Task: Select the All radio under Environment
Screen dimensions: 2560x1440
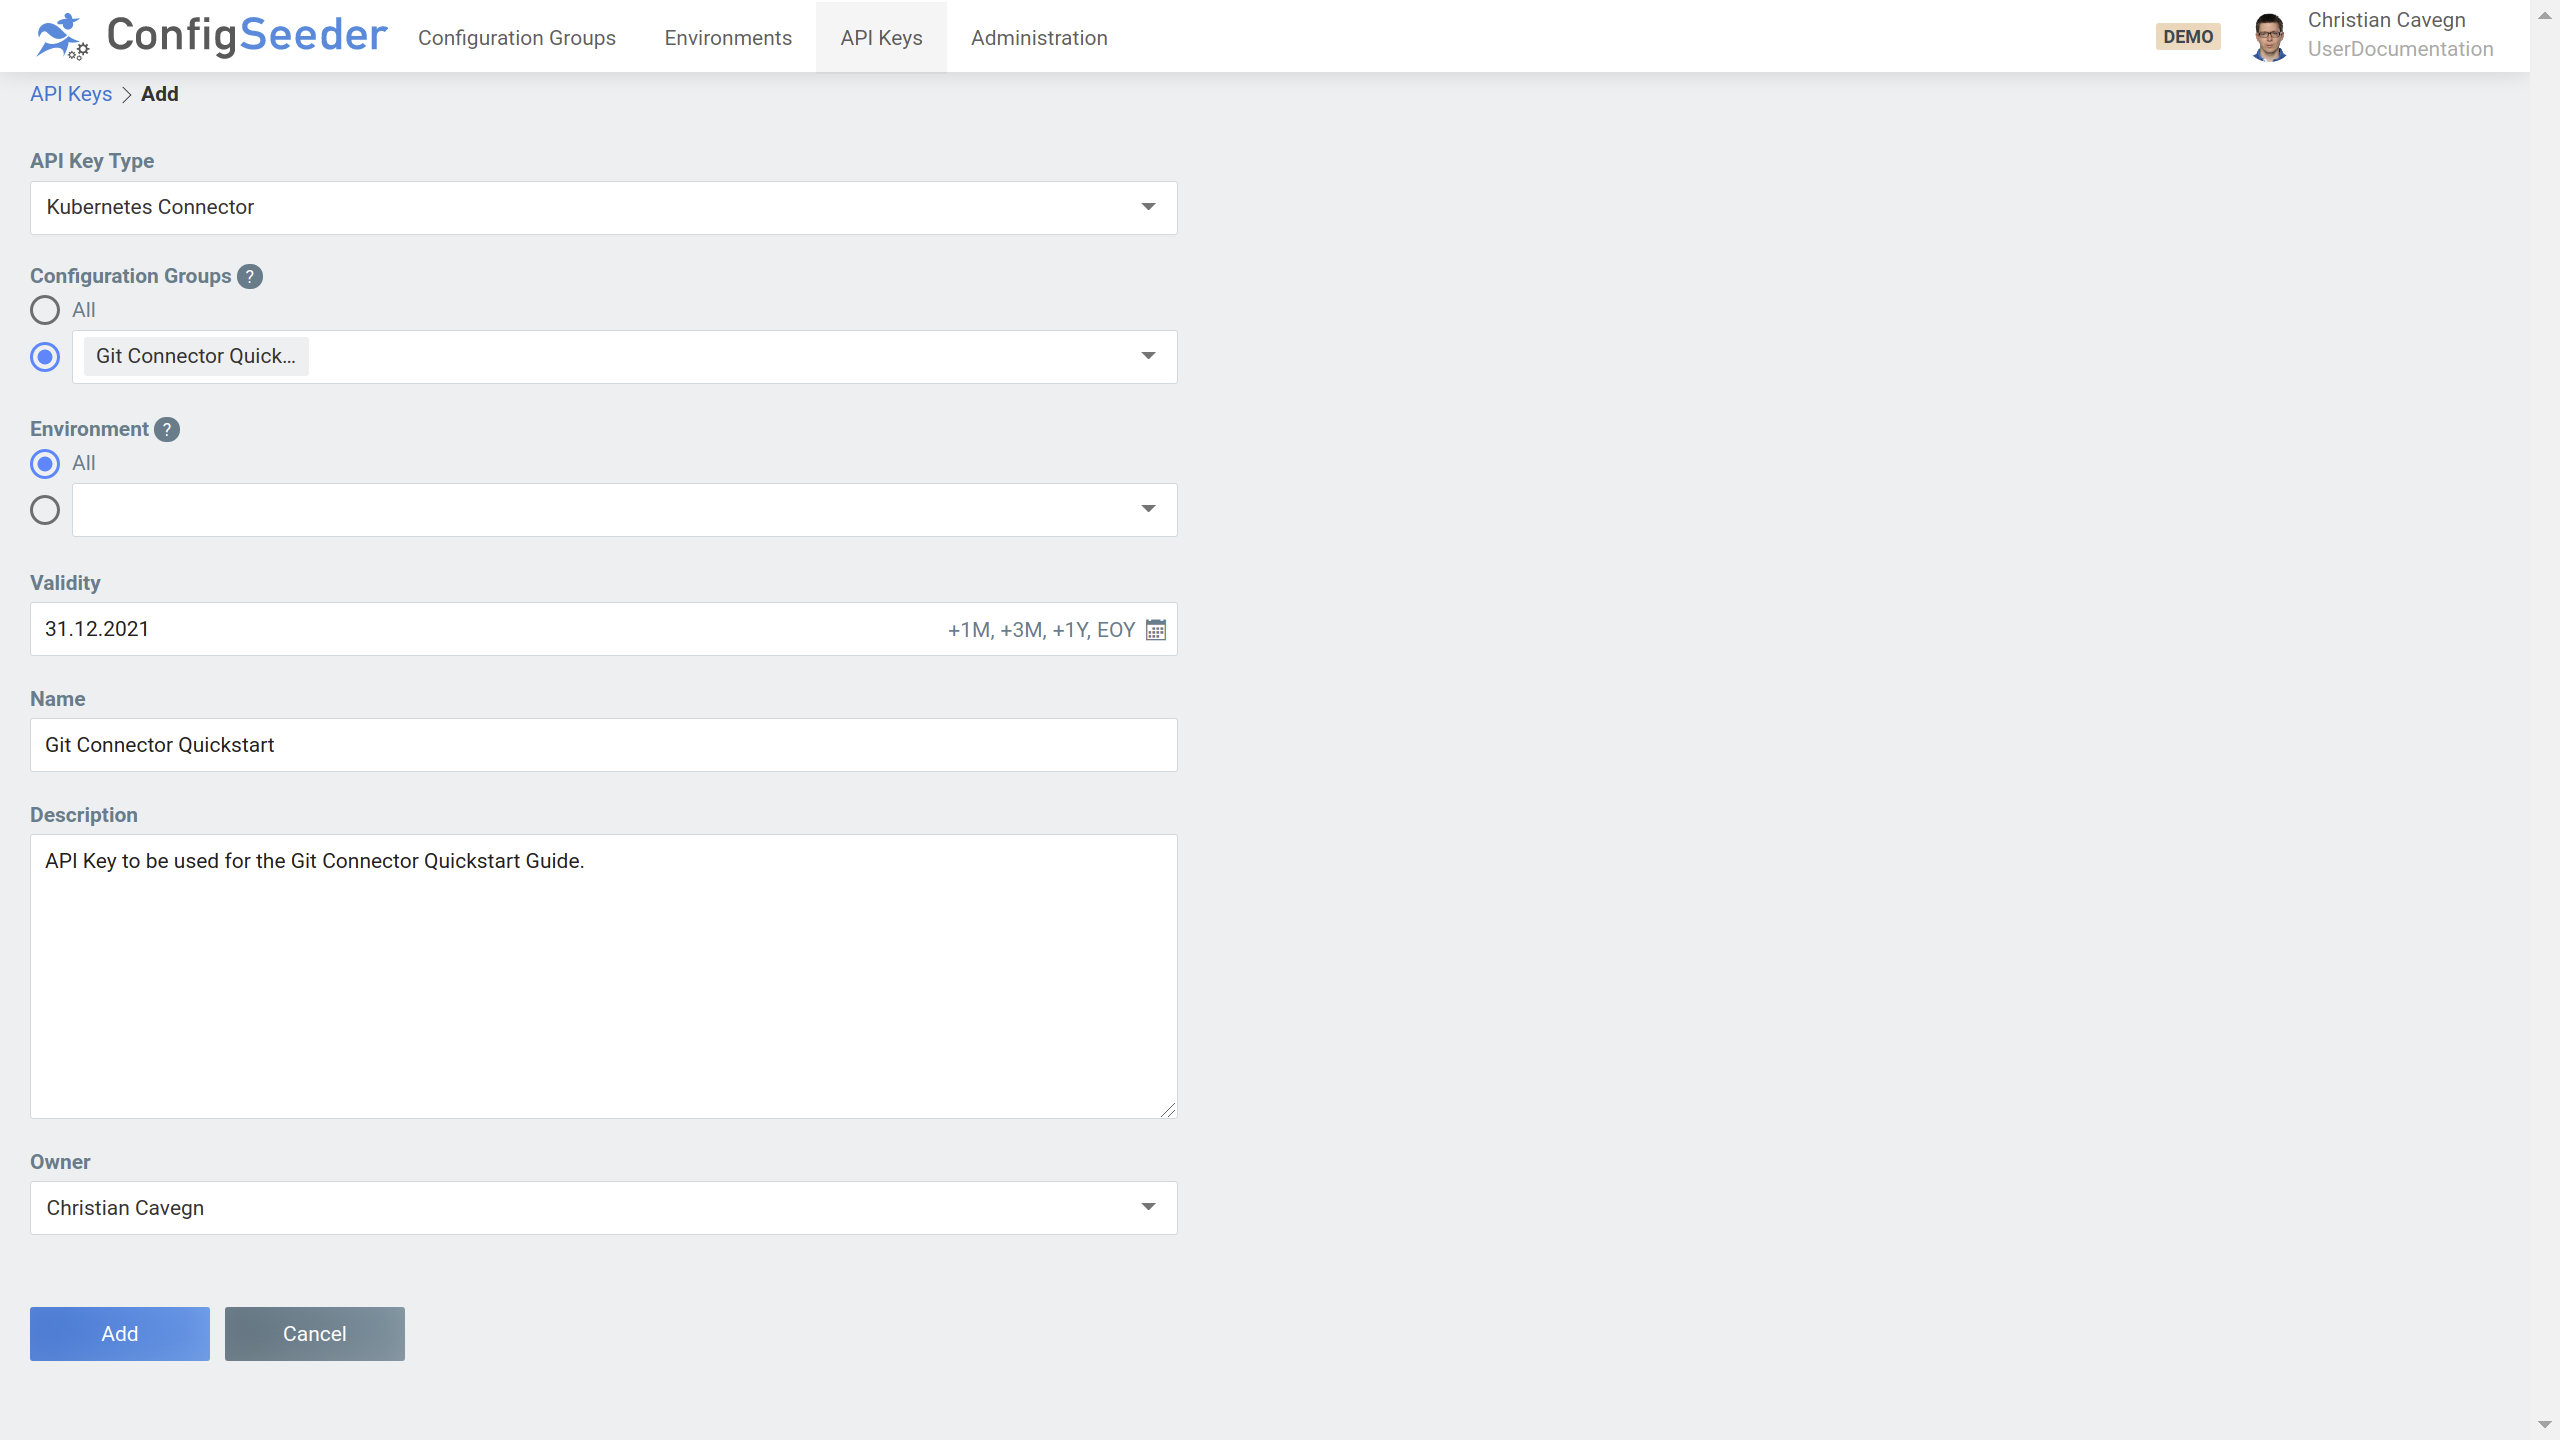Action: click(x=44, y=463)
